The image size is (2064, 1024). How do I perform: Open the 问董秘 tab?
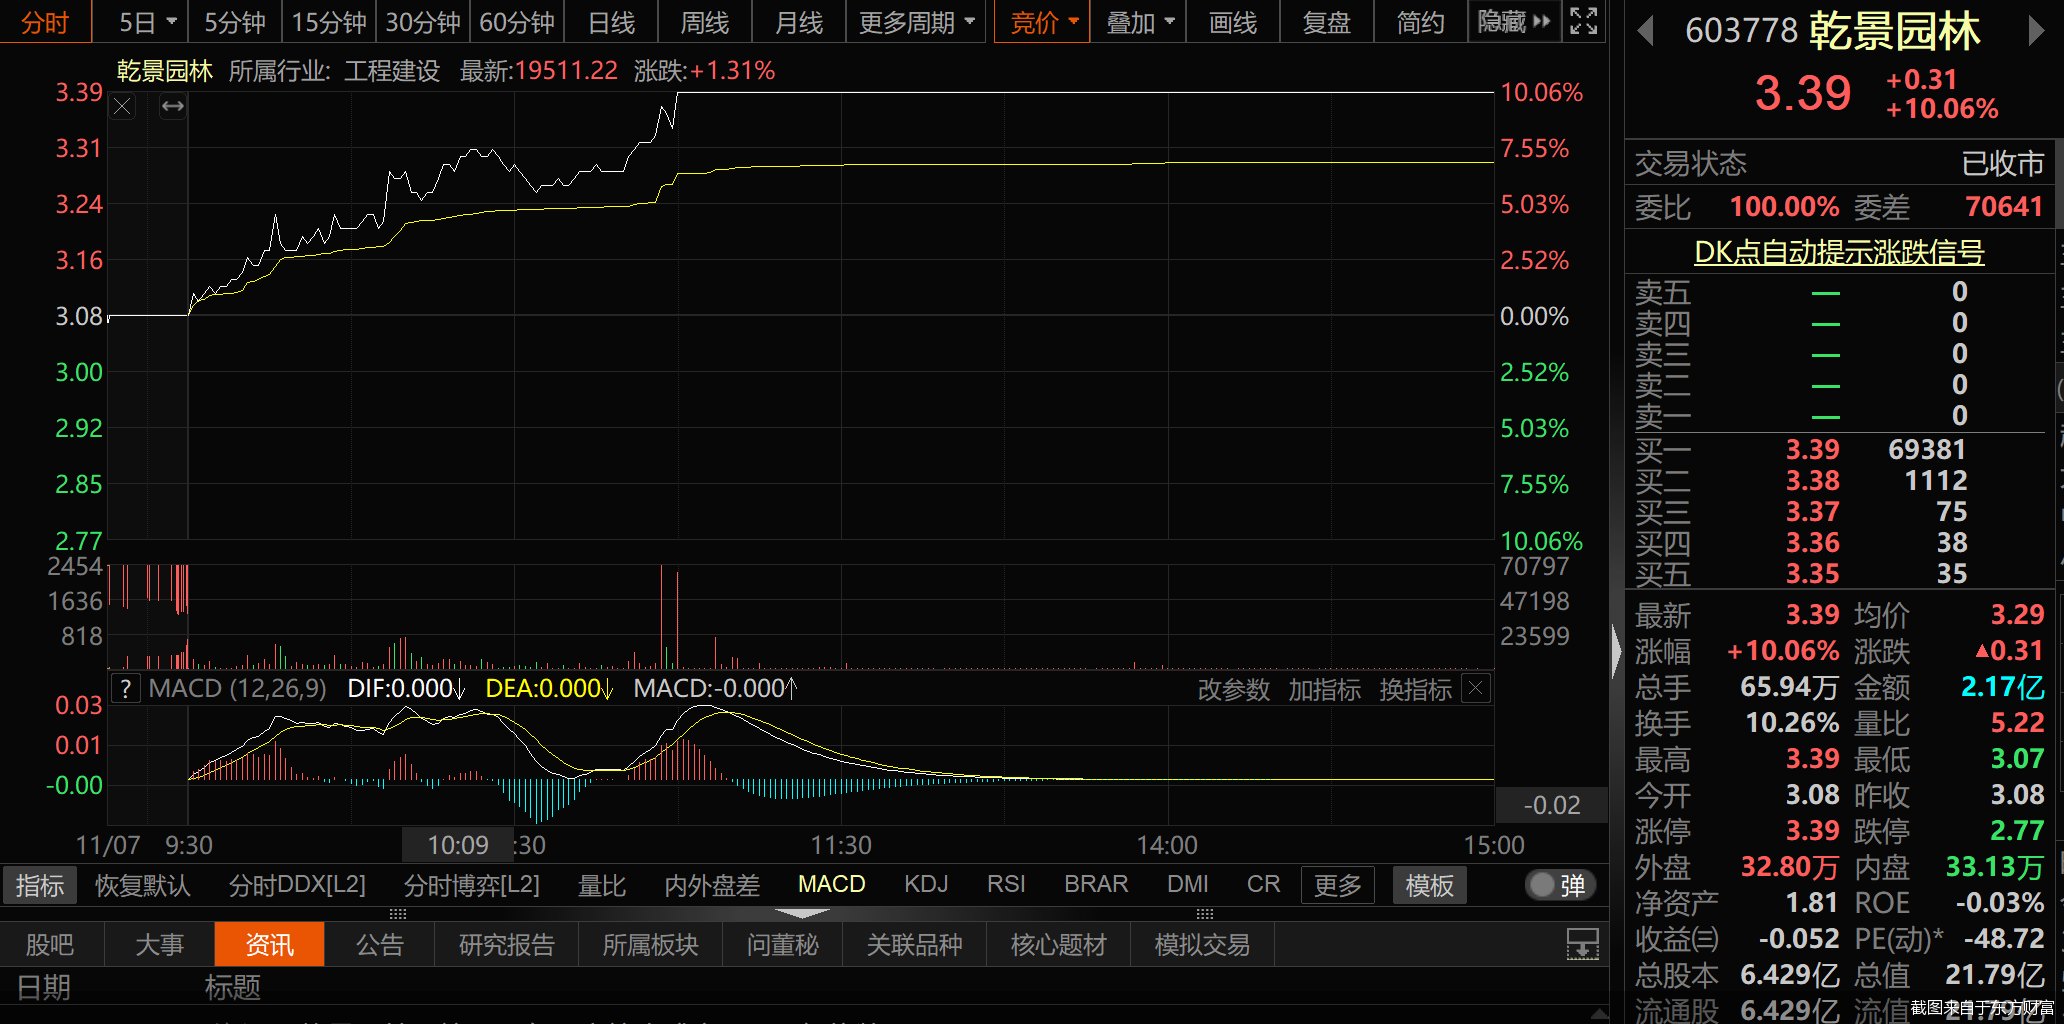(x=783, y=944)
